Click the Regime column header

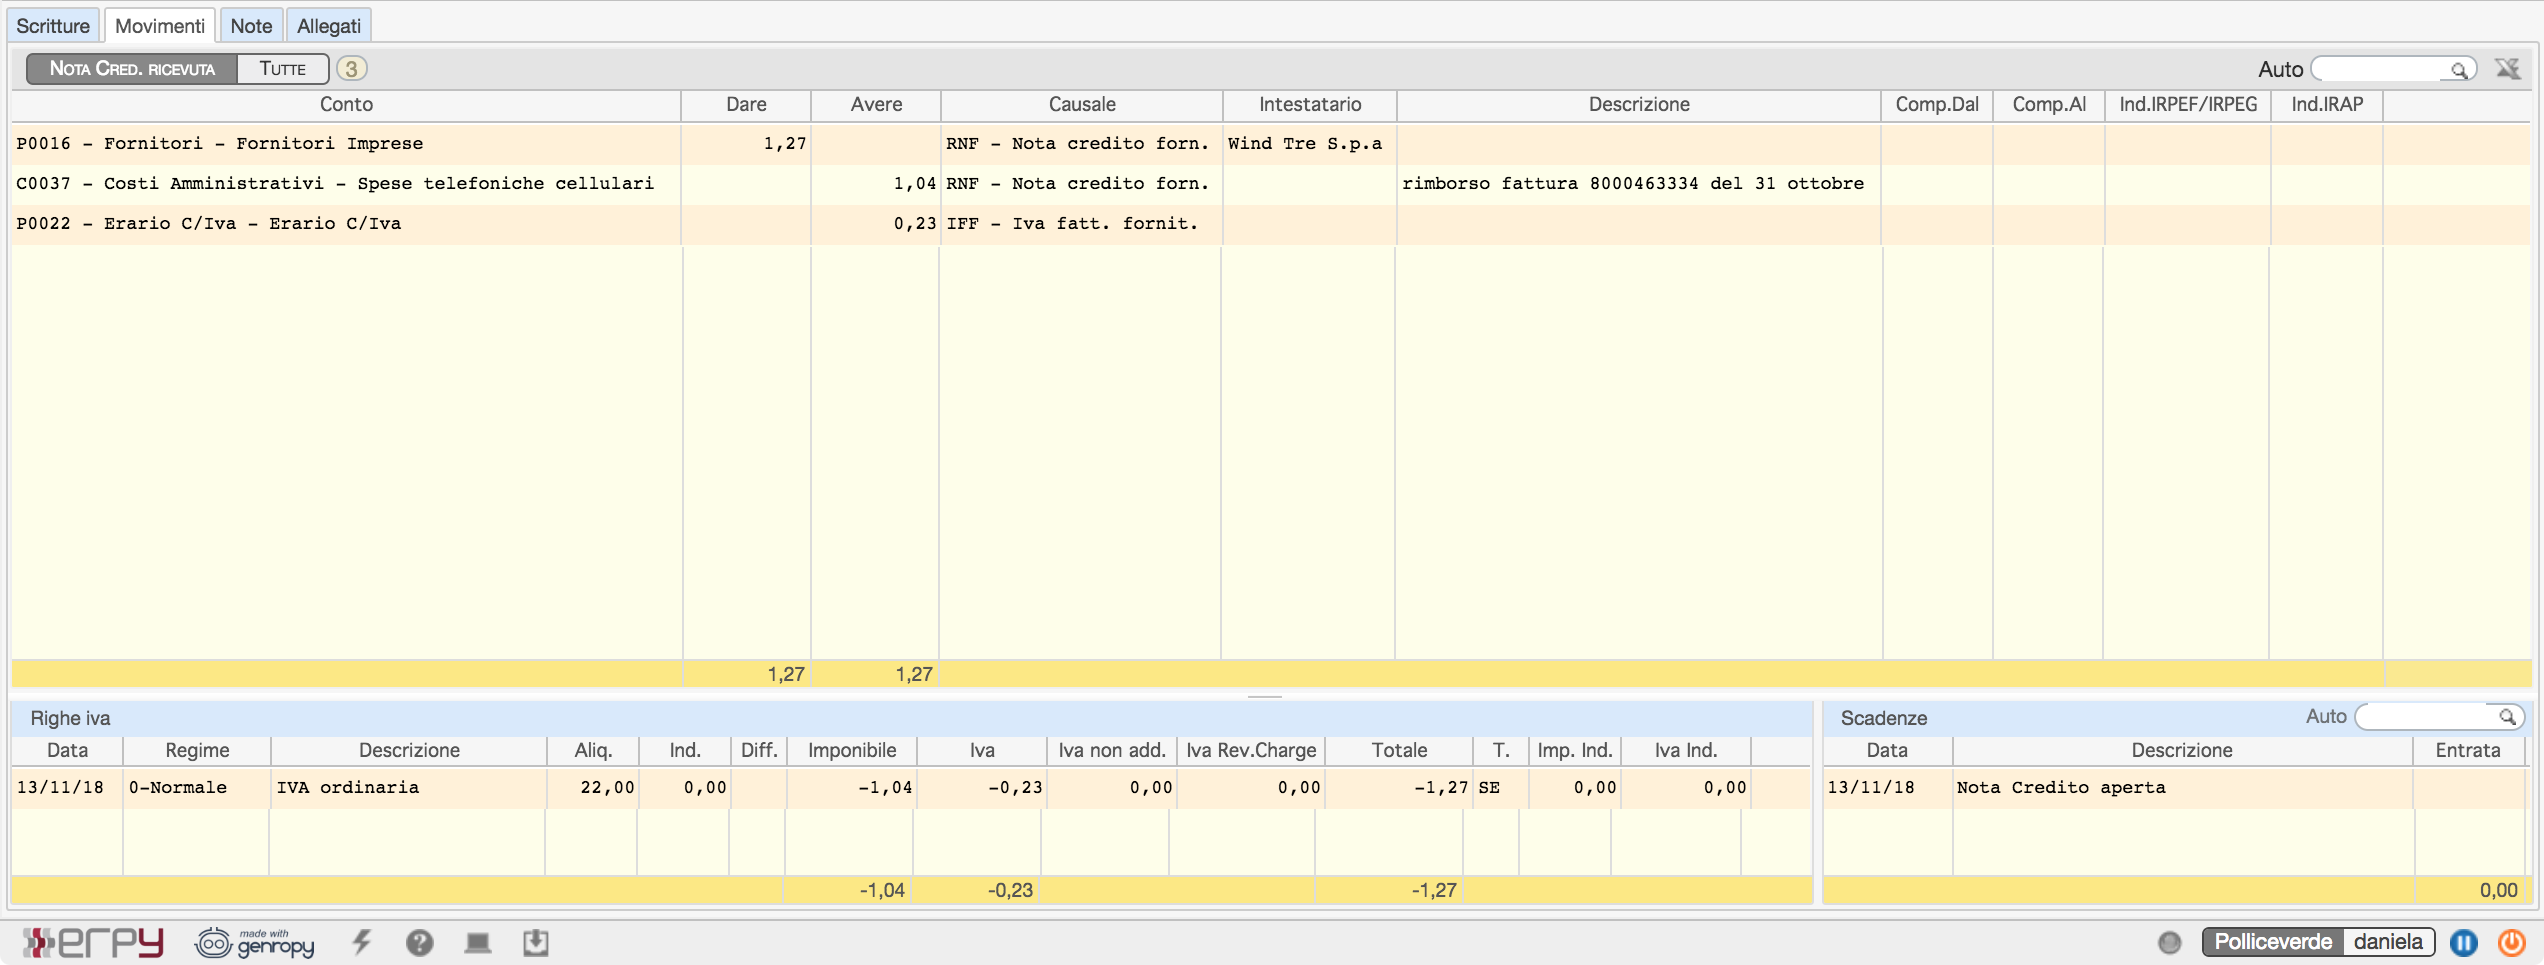point(197,751)
